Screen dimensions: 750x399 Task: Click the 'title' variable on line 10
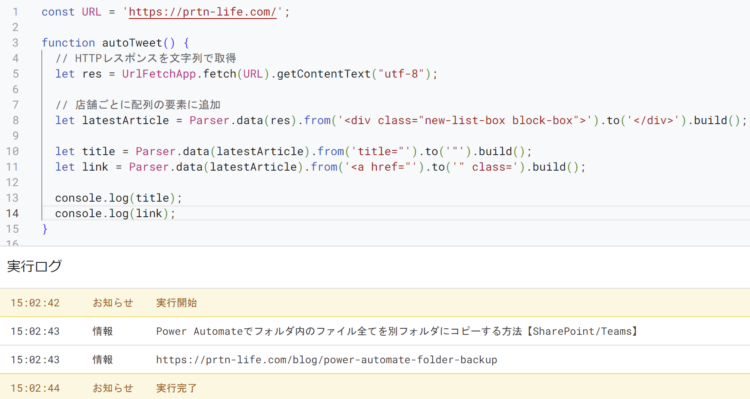coord(99,151)
